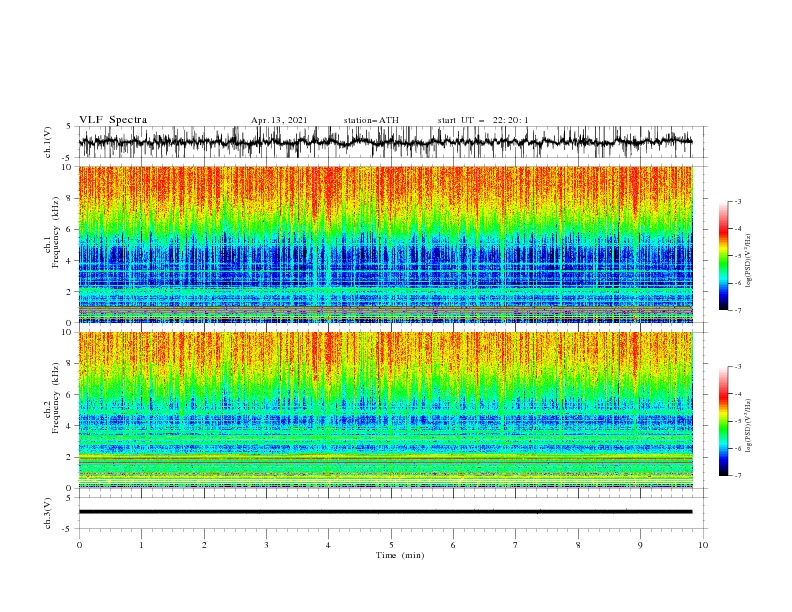This screenshot has height=612, width=792.
Task: Click the "Time (min)" axis title
Action: pos(400,555)
